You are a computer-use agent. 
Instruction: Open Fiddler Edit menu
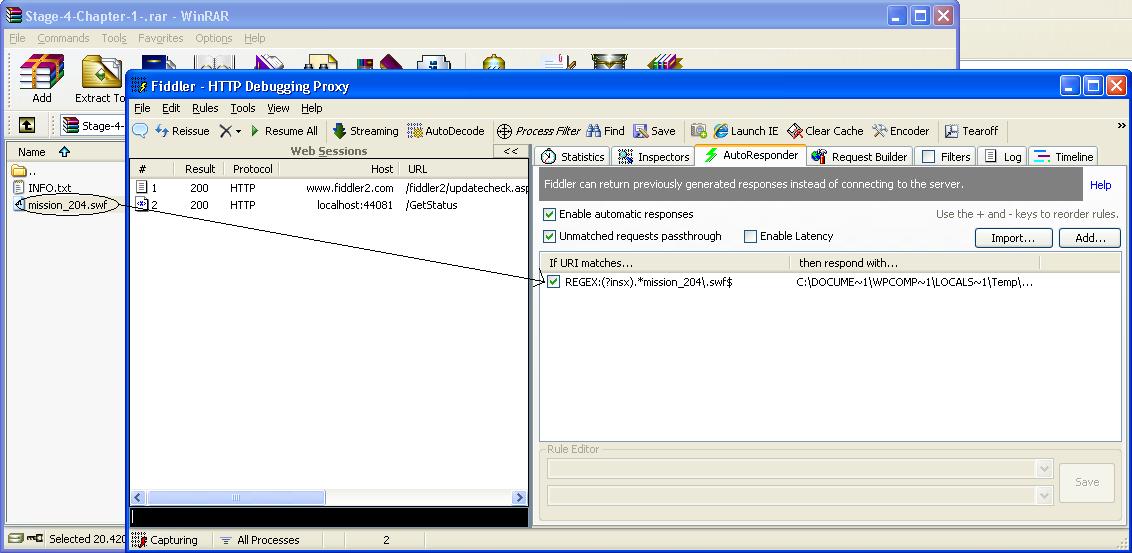coord(171,108)
